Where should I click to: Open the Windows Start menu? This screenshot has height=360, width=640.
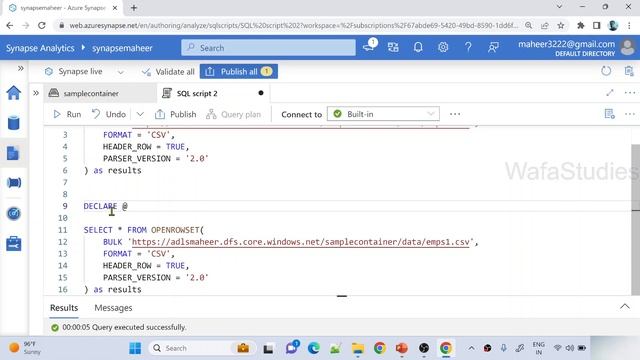[135, 348]
